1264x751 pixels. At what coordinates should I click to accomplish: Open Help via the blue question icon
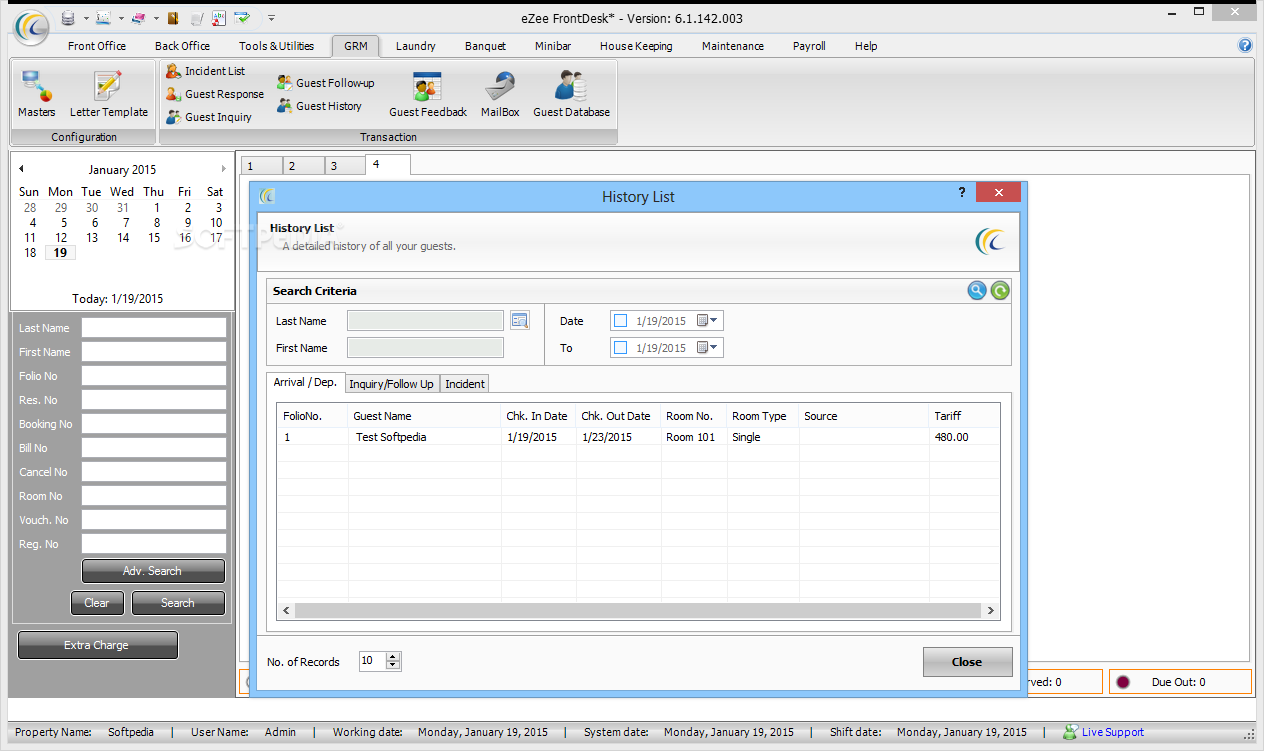pyautogui.click(x=1245, y=45)
